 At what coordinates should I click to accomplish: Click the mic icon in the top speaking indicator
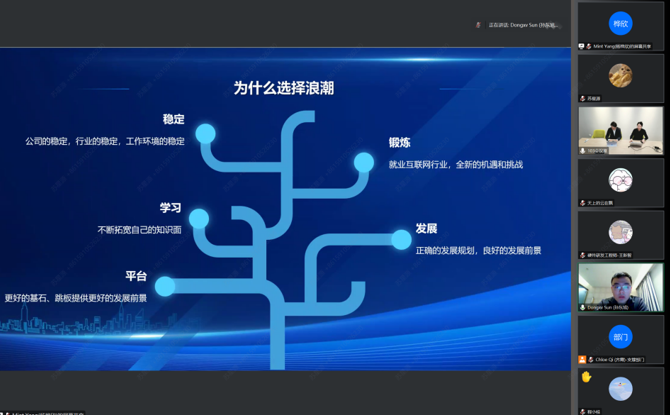coord(478,25)
